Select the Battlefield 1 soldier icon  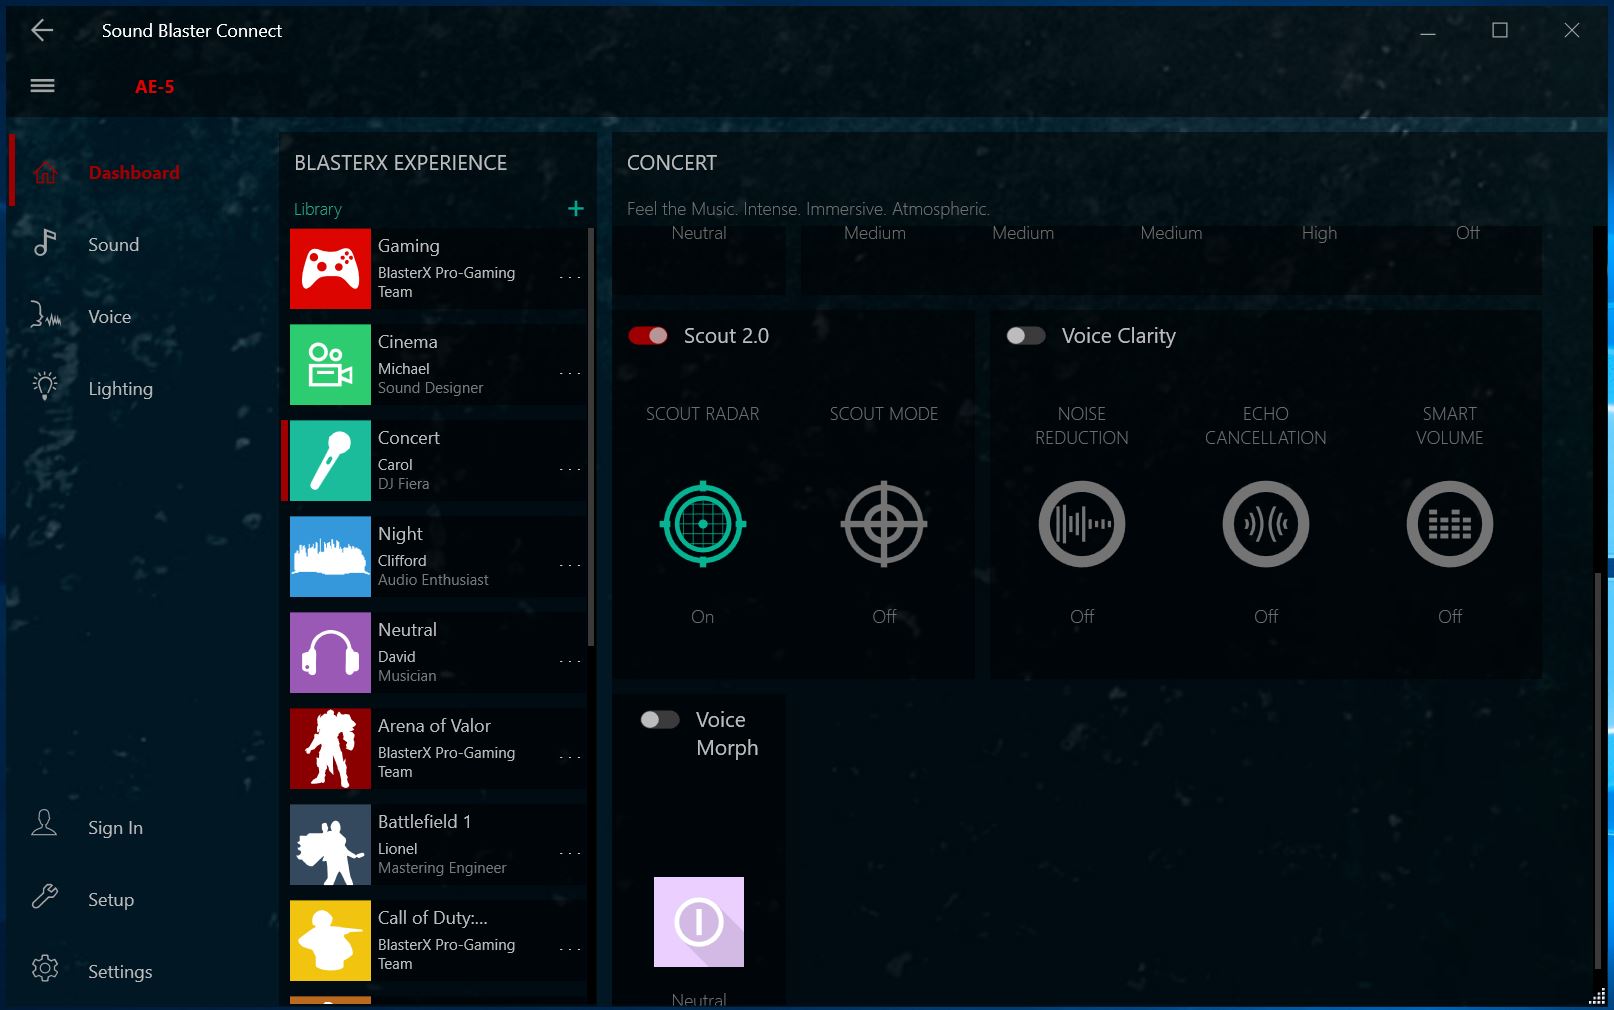(330, 845)
